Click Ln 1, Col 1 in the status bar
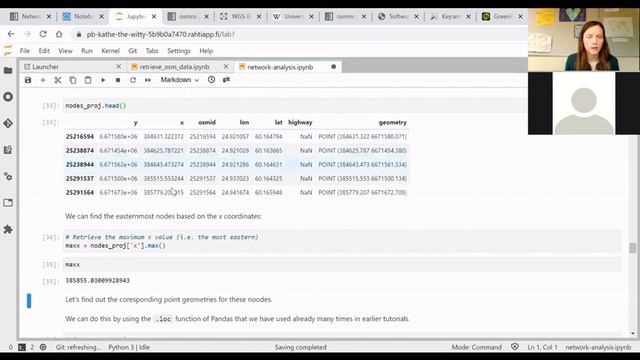Screen dimensions: 640x360 542,347
